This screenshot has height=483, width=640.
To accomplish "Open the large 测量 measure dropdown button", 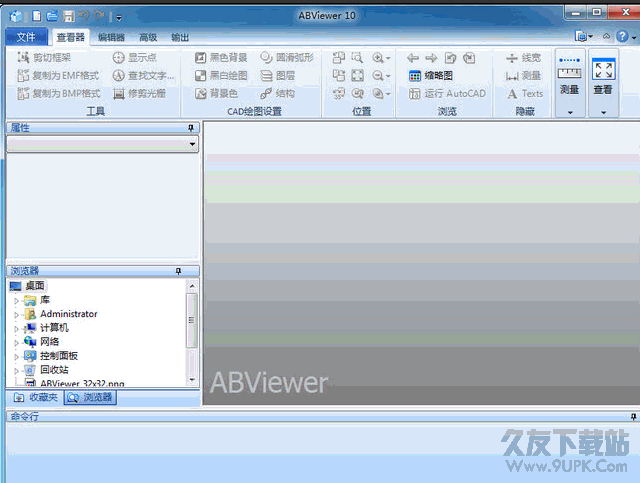I will (570, 83).
